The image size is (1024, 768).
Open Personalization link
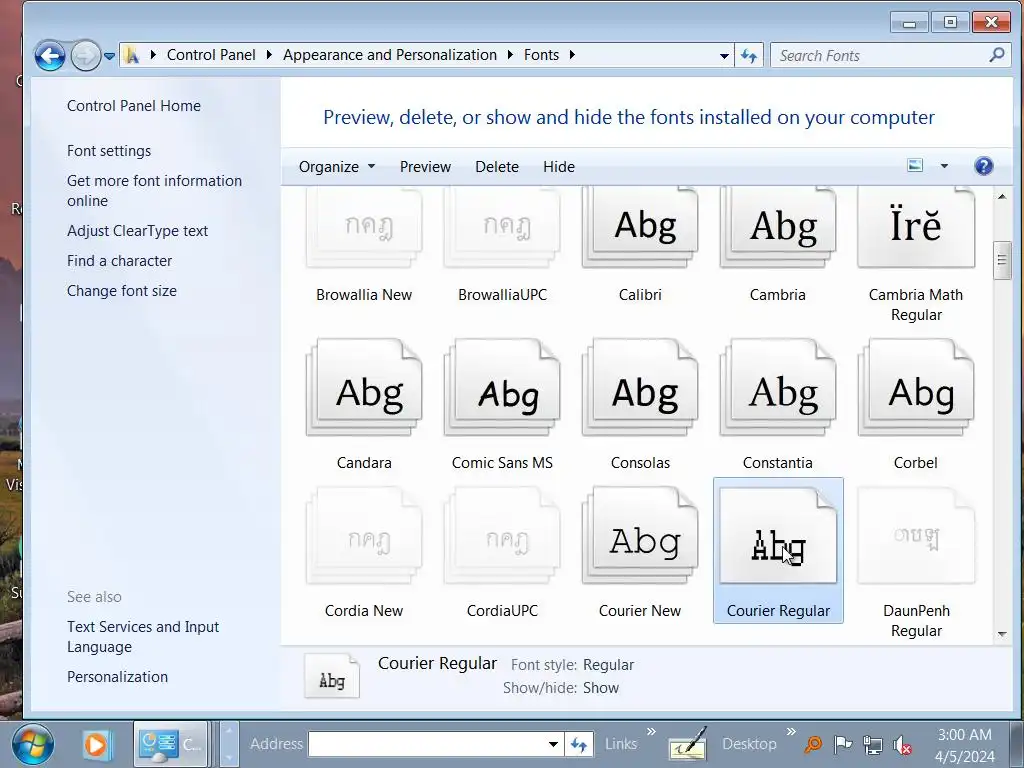118,677
